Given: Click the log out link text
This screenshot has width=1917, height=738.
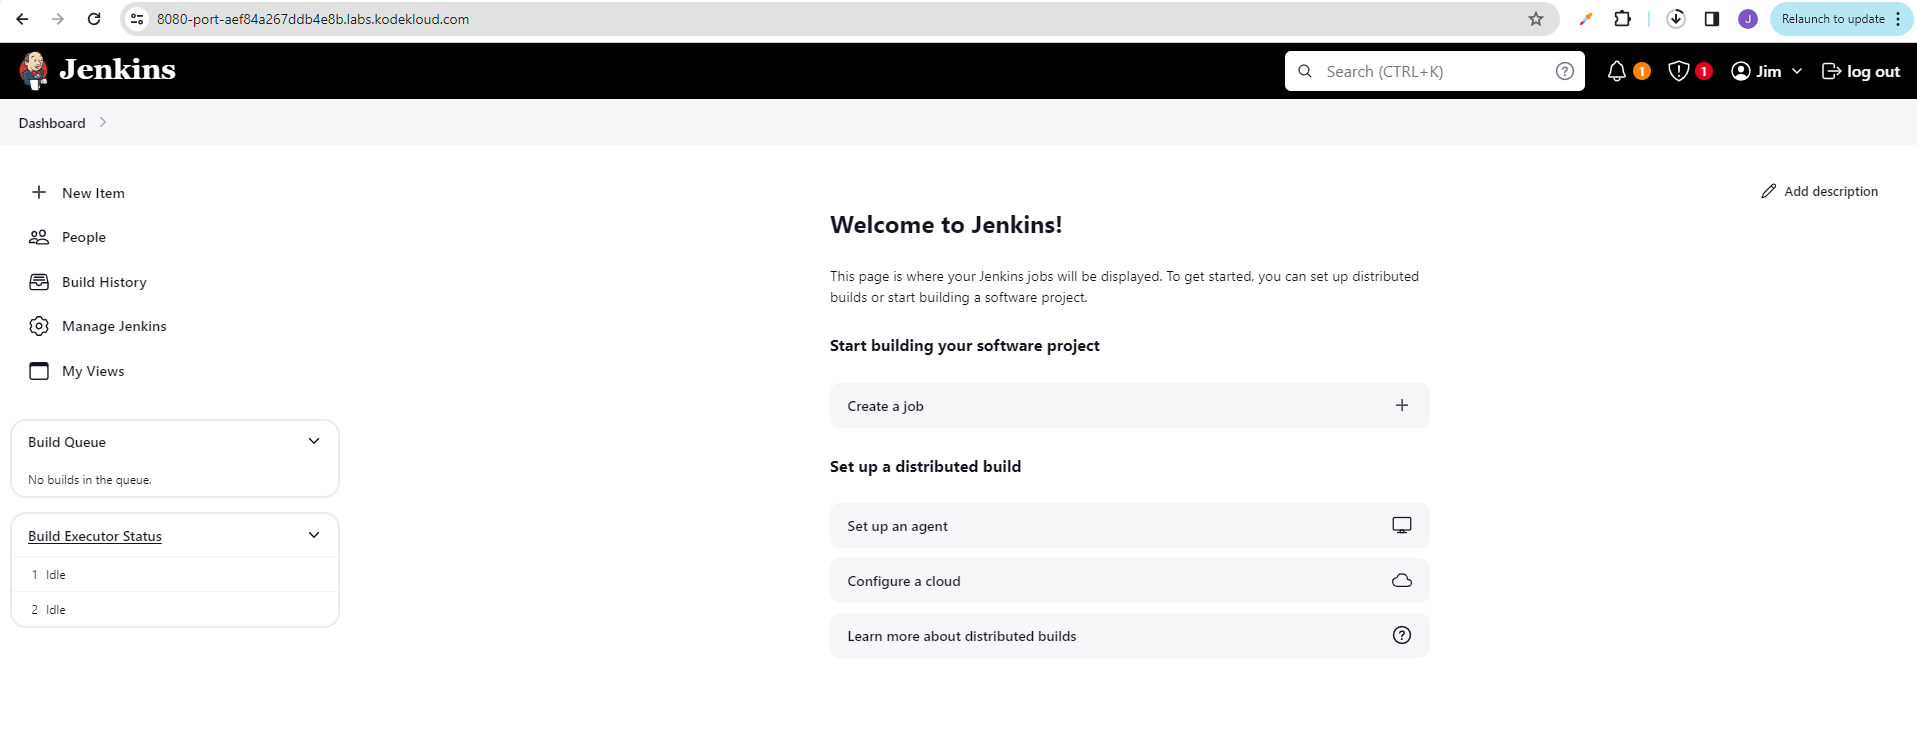Looking at the screenshot, I should click(1873, 71).
